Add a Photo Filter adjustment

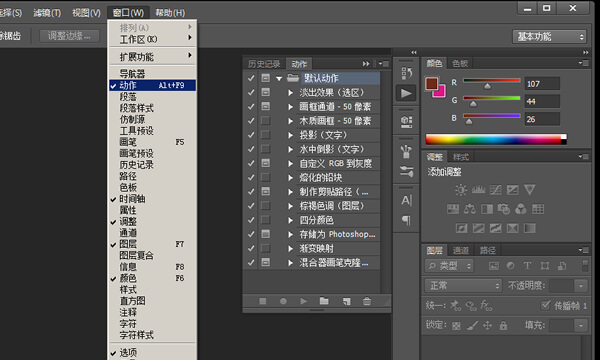pyautogui.click(x=504, y=209)
